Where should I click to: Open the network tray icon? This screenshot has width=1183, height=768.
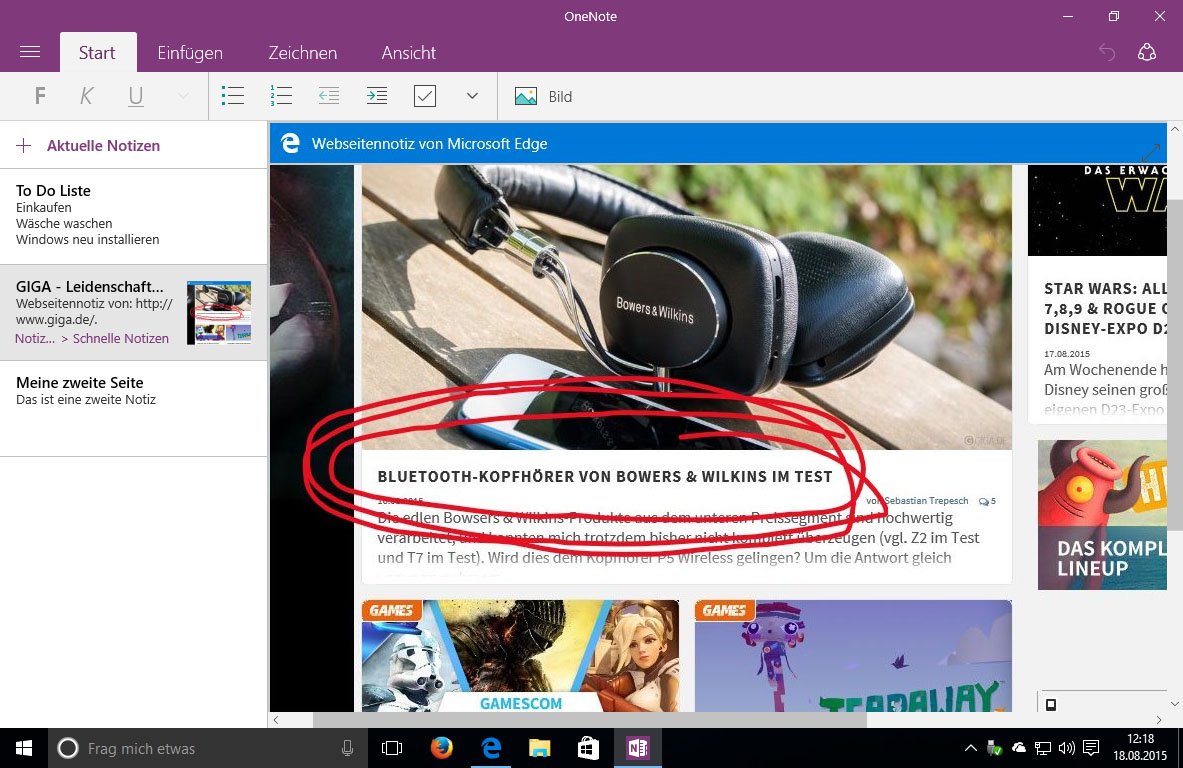pos(1043,748)
